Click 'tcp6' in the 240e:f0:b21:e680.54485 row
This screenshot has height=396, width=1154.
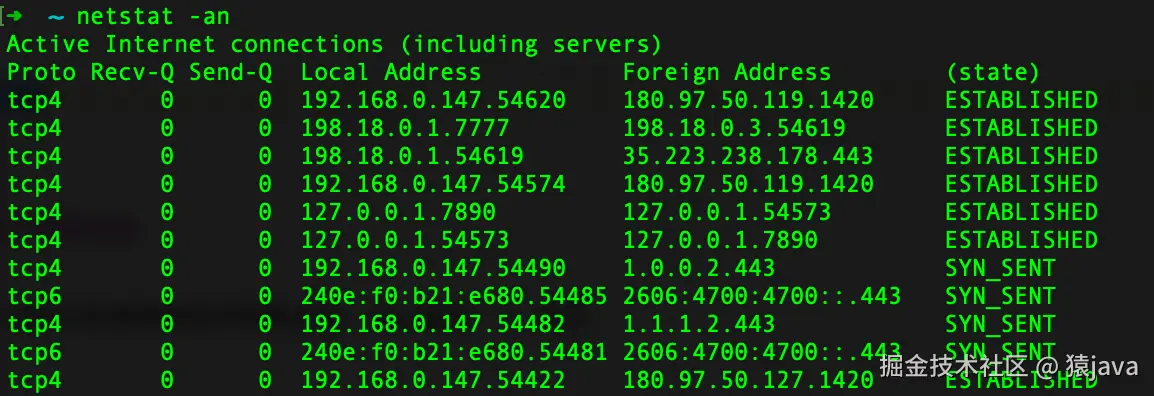[x=35, y=296]
